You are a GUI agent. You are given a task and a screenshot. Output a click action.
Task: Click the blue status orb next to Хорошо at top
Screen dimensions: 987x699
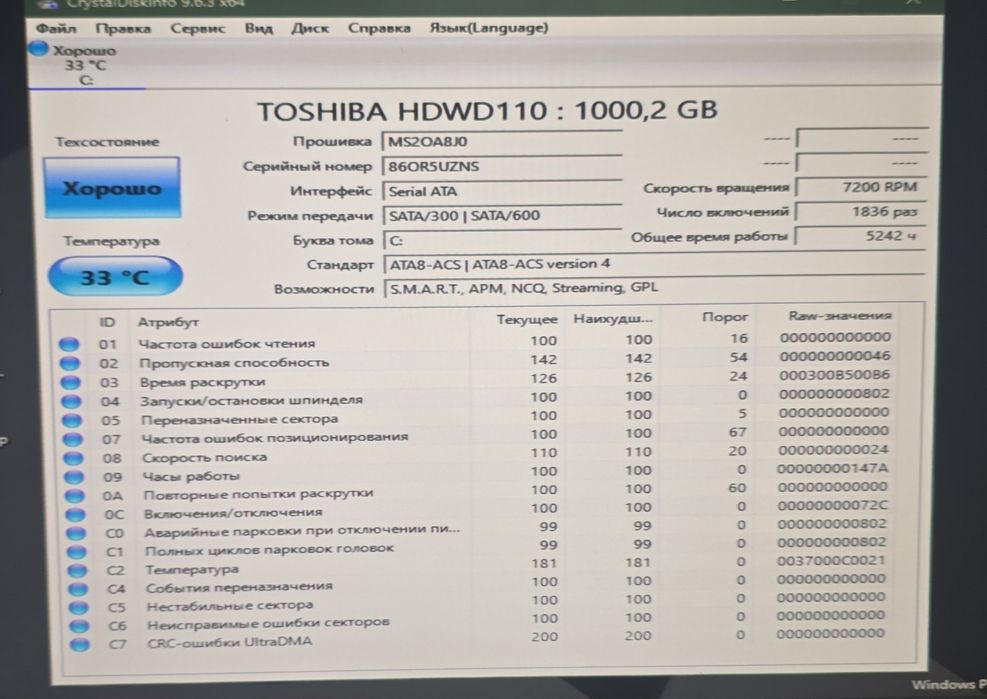[x=38, y=48]
